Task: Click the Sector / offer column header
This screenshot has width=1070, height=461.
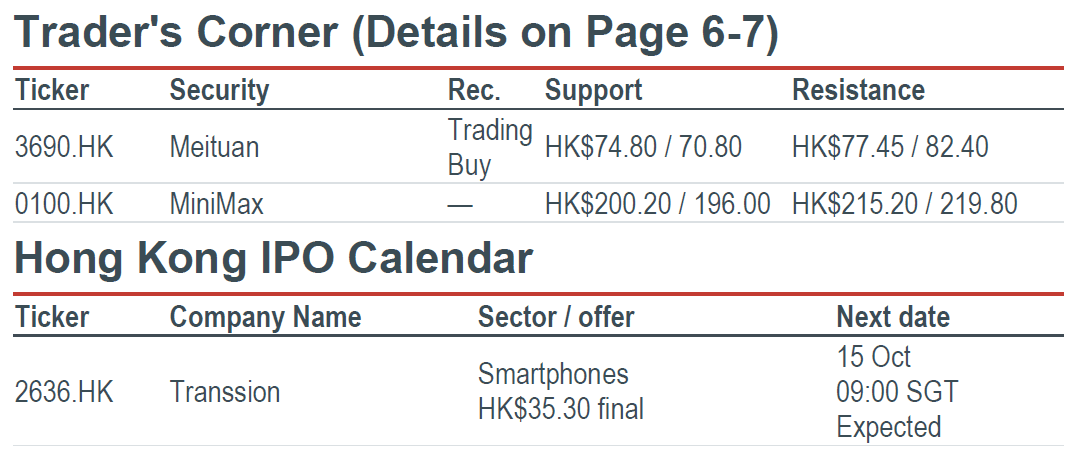Action: [556, 317]
